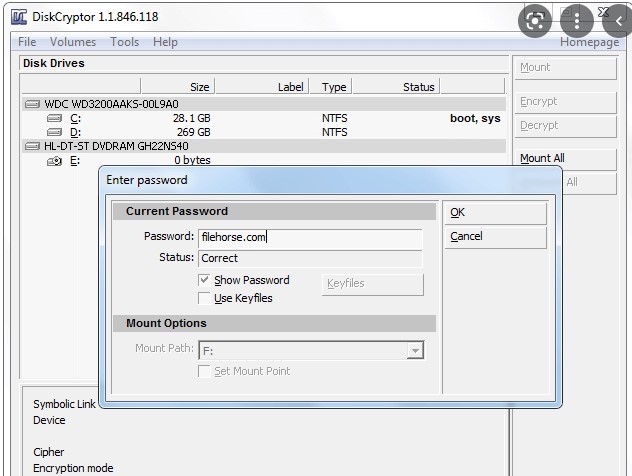The image size is (632, 476).
Task: Click the lens search overlay icon
Action: coord(535,21)
